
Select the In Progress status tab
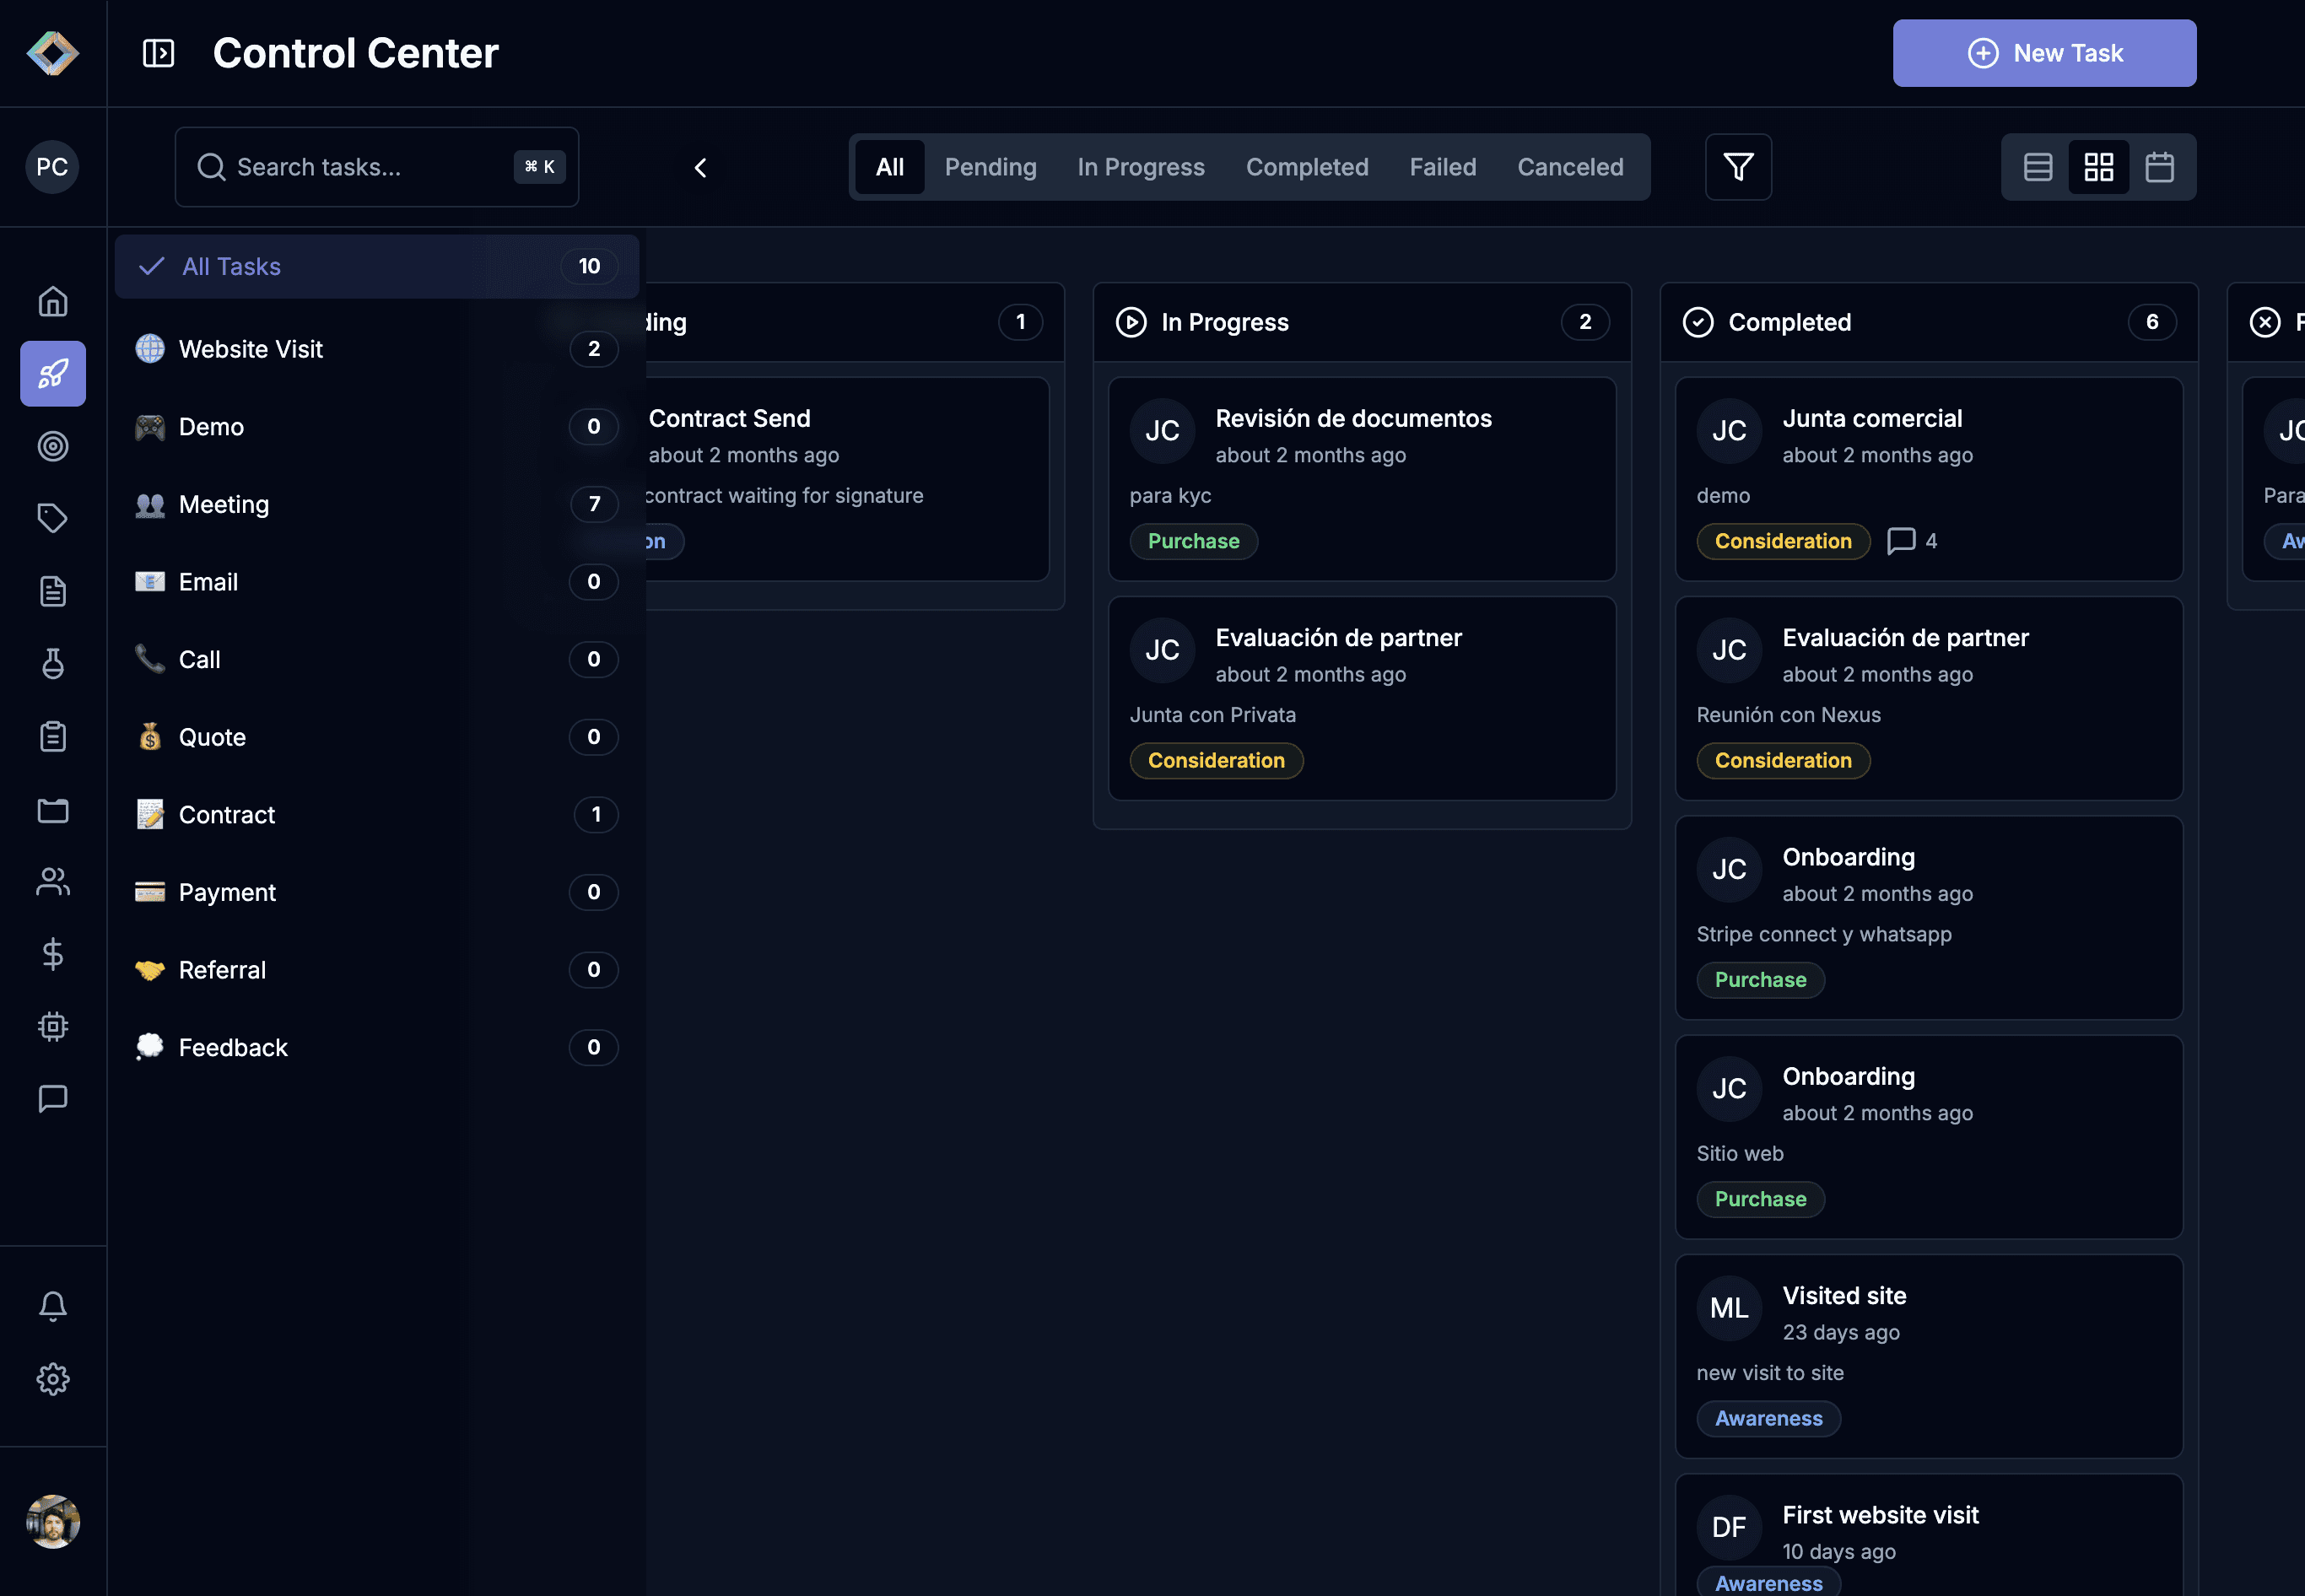tap(1141, 167)
